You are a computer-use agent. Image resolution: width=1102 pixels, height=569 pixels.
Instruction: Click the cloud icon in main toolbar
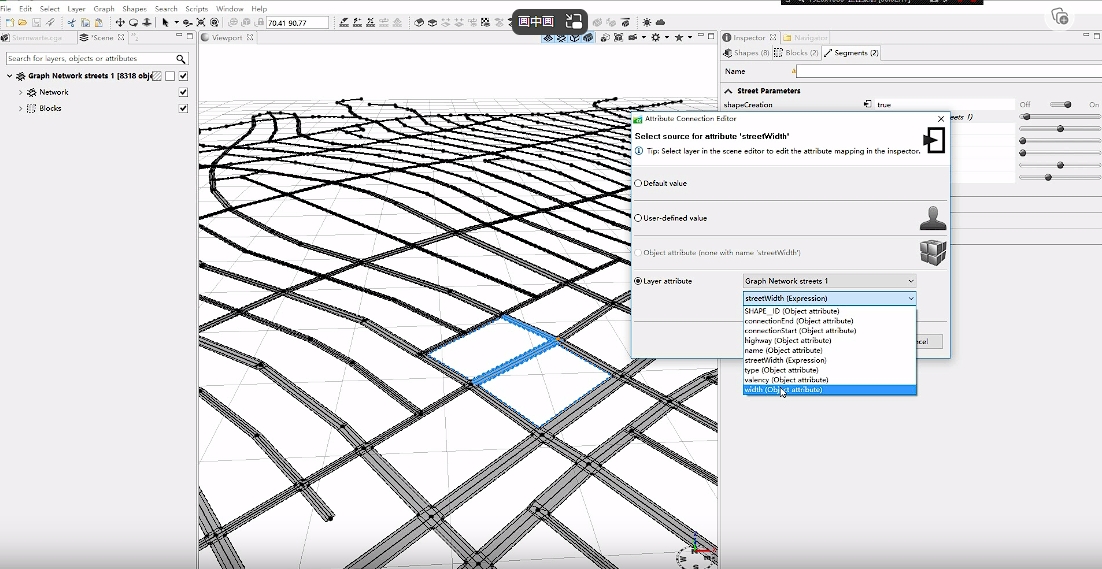660,22
